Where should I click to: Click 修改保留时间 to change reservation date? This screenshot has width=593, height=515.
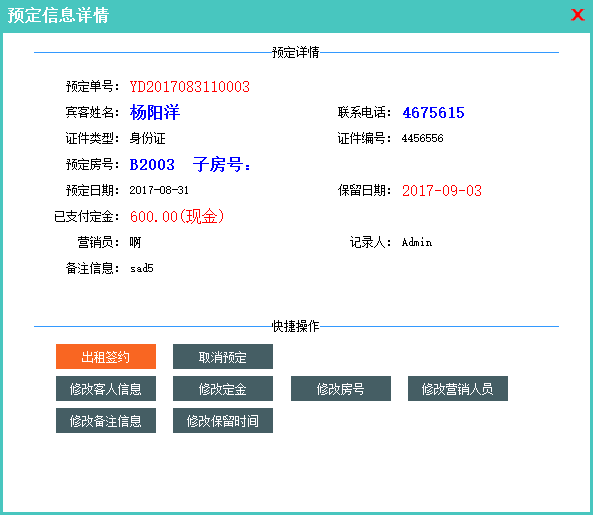point(223,420)
